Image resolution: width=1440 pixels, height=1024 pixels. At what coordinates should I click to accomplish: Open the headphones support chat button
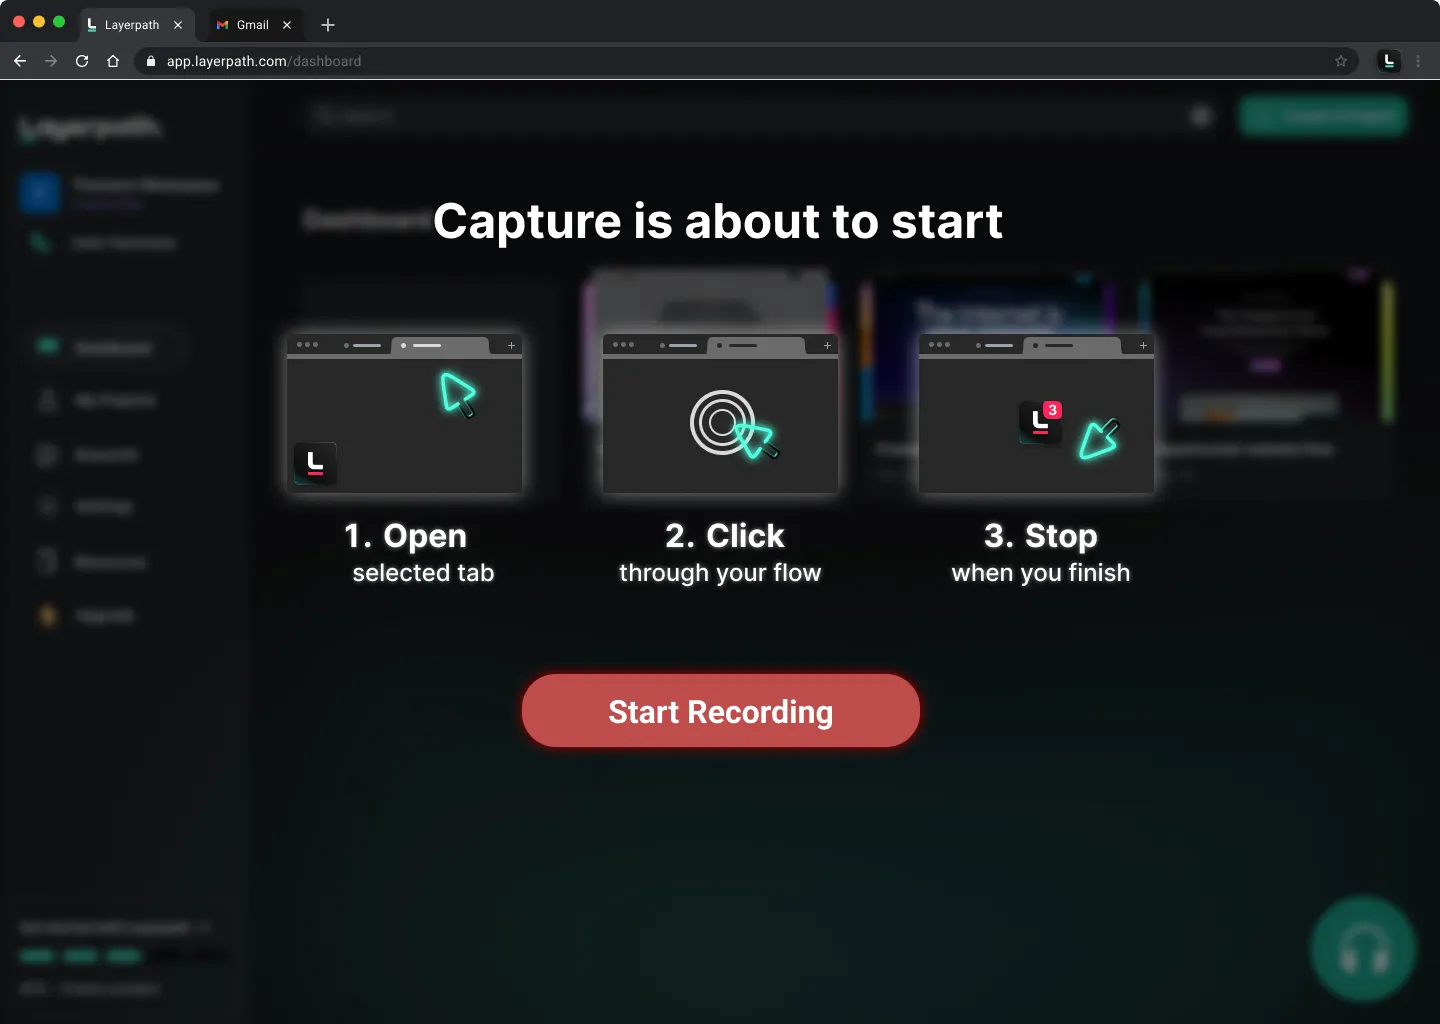coord(1363,949)
